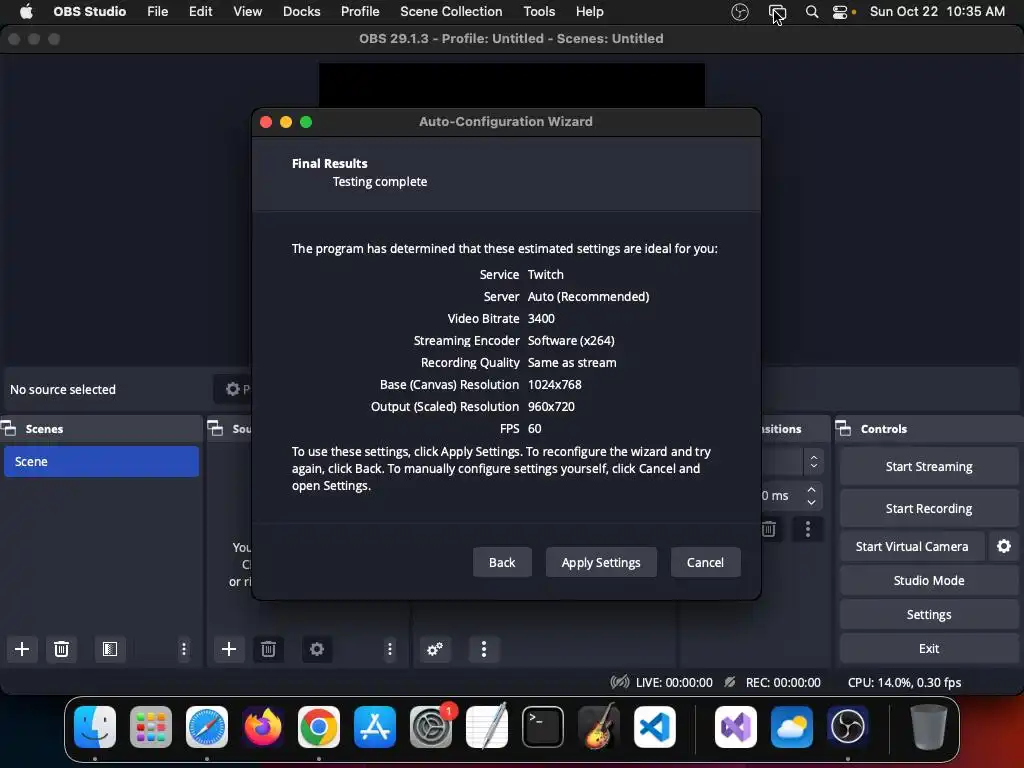Open audio mixer advanced gears icon

coord(435,648)
